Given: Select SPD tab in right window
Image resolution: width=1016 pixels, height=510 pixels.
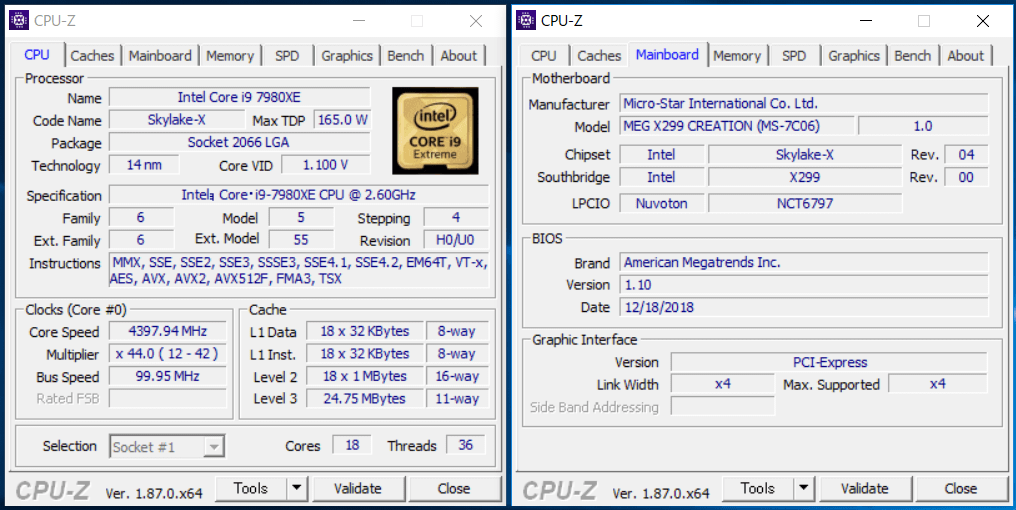Looking at the screenshot, I should [794, 56].
